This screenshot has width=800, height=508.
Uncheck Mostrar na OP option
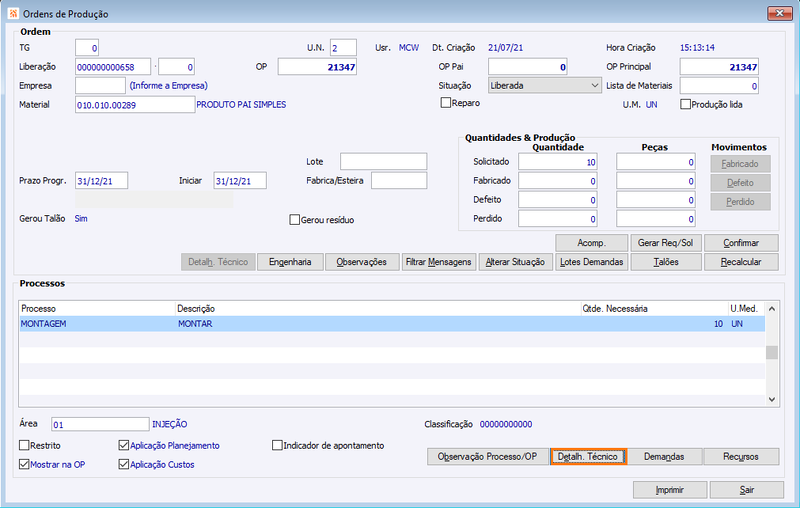point(24,464)
